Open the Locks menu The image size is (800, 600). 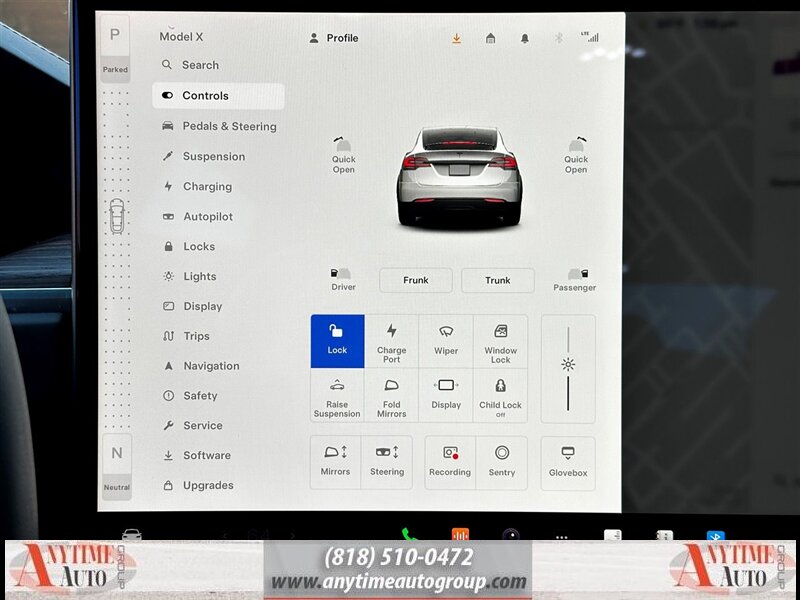[189, 246]
